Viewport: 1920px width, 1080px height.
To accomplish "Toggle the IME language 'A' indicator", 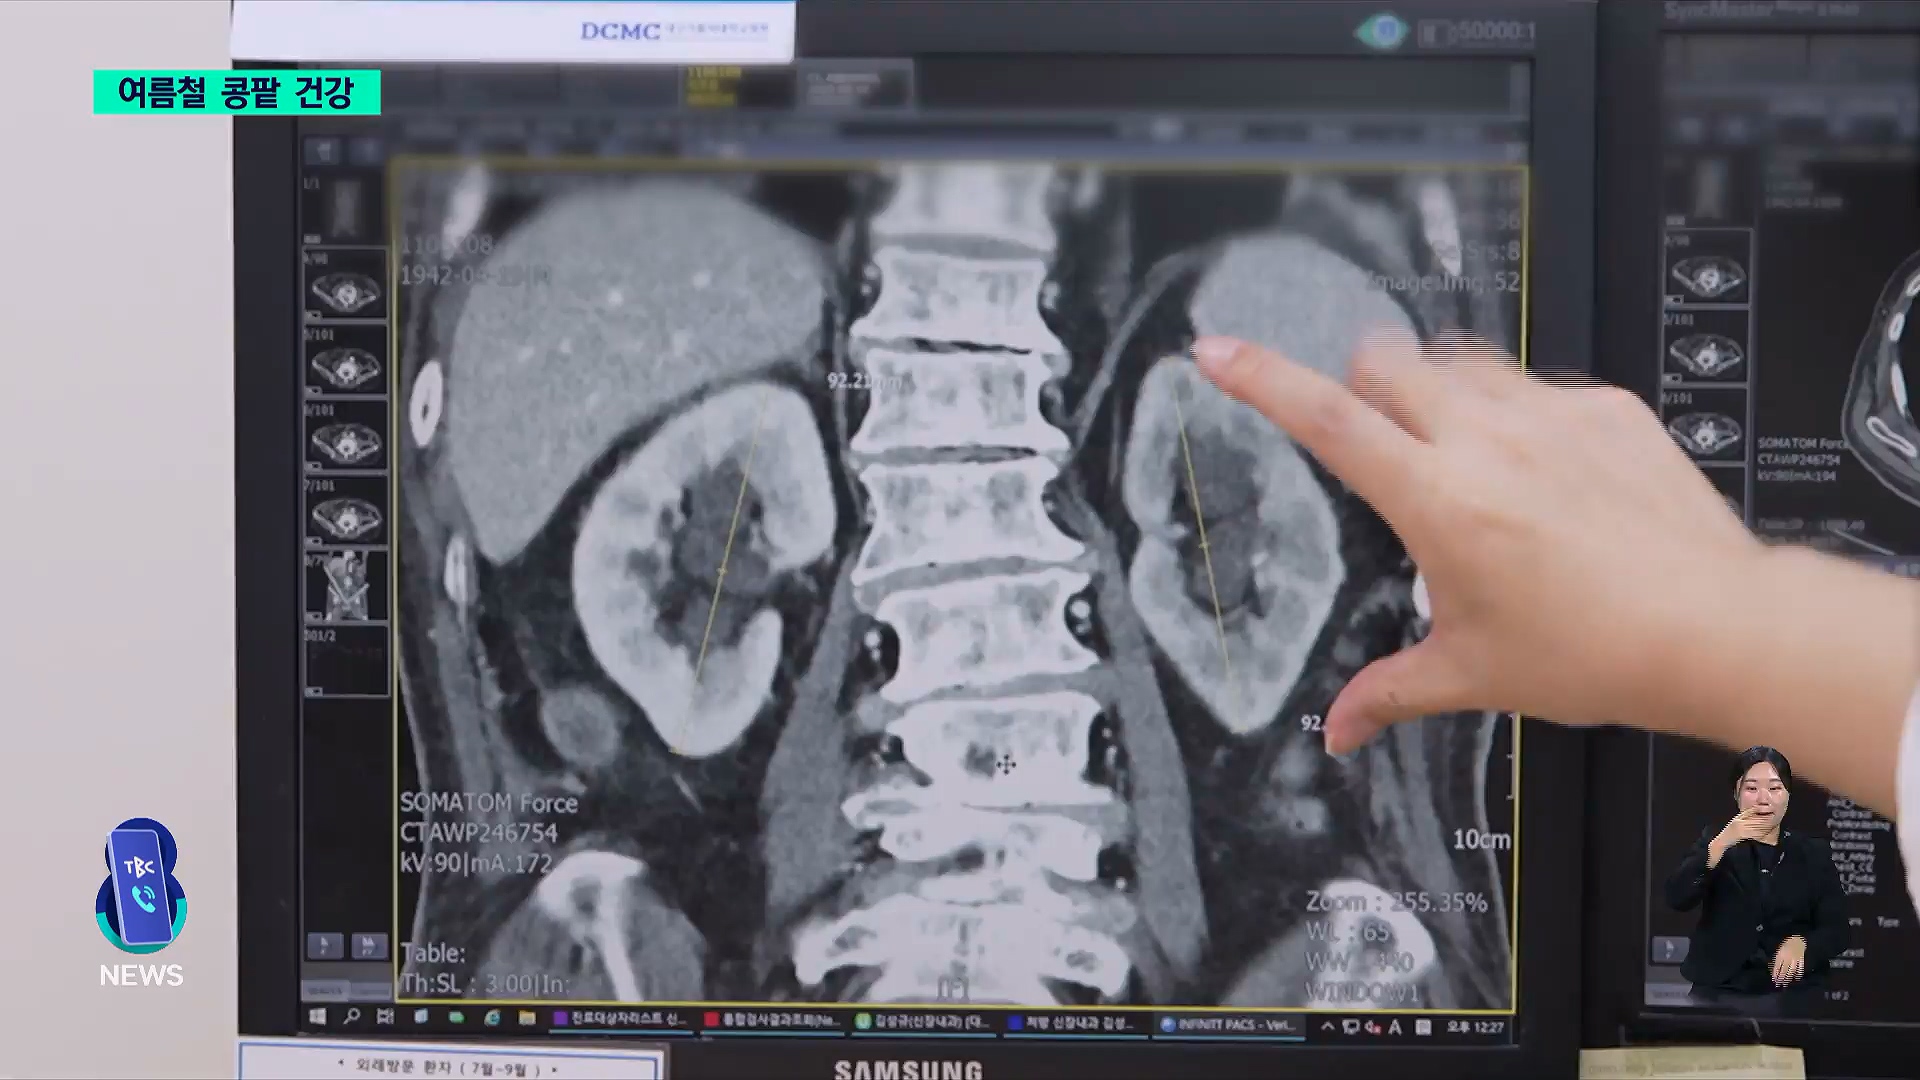I will [1395, 1027].
